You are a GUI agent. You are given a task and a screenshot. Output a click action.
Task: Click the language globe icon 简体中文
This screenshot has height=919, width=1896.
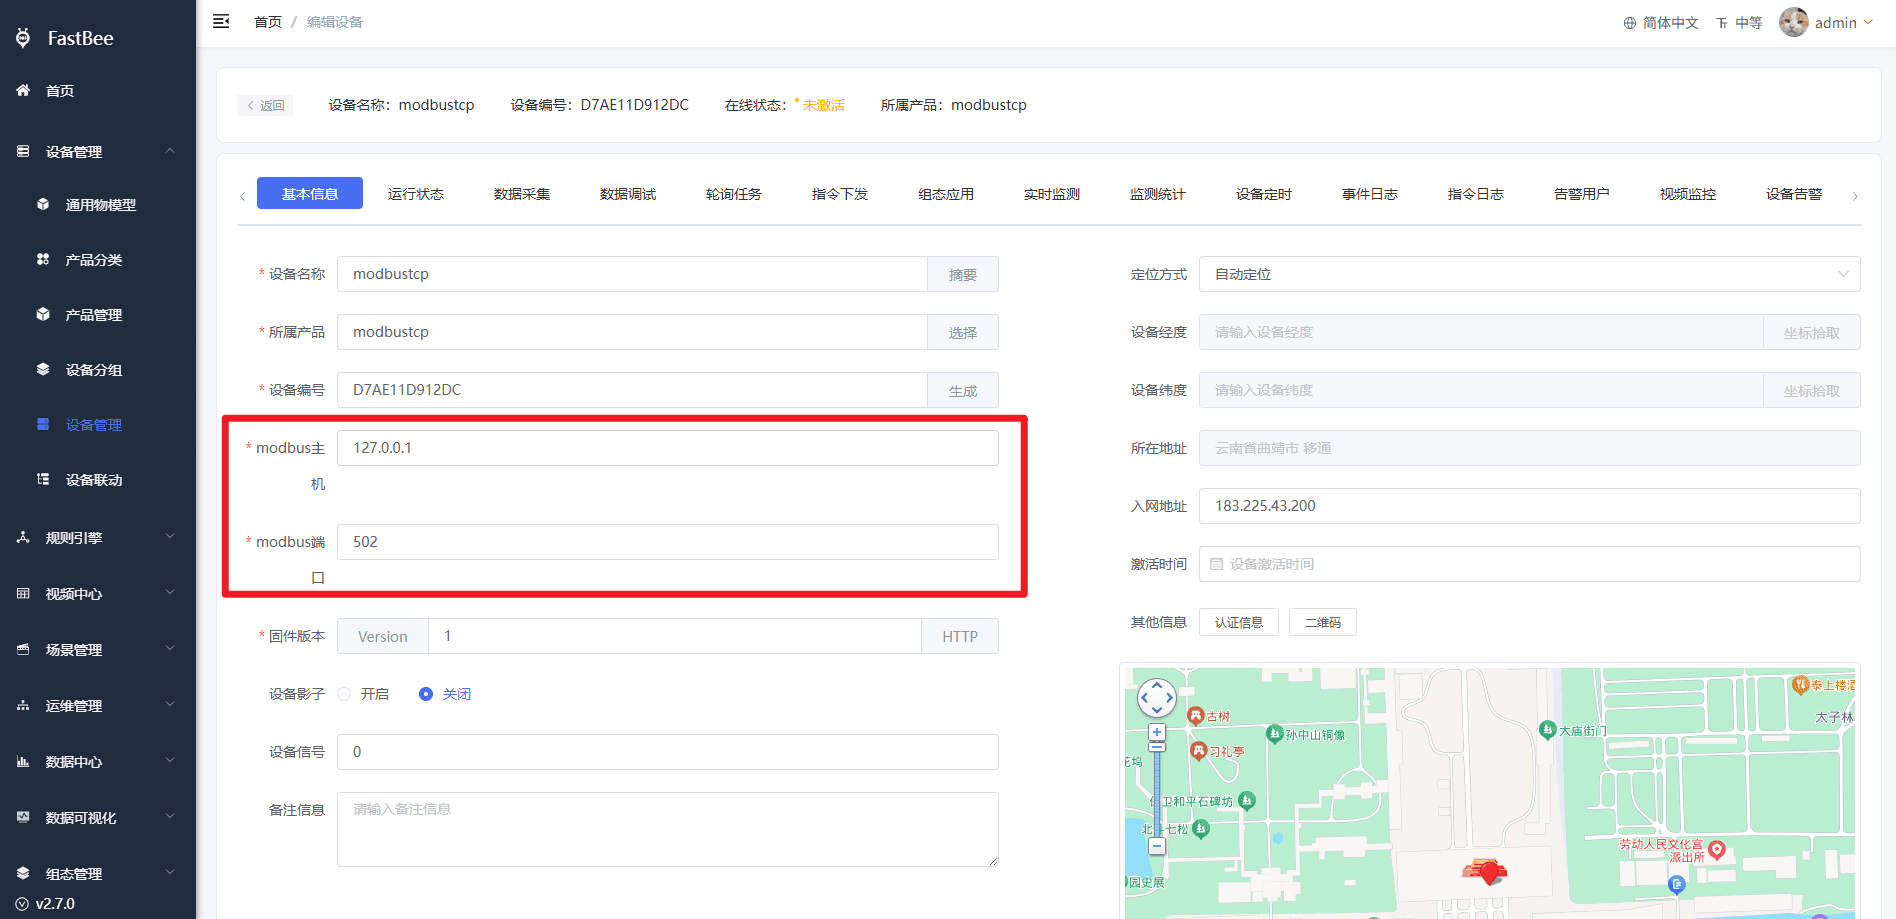point(1630,23)
